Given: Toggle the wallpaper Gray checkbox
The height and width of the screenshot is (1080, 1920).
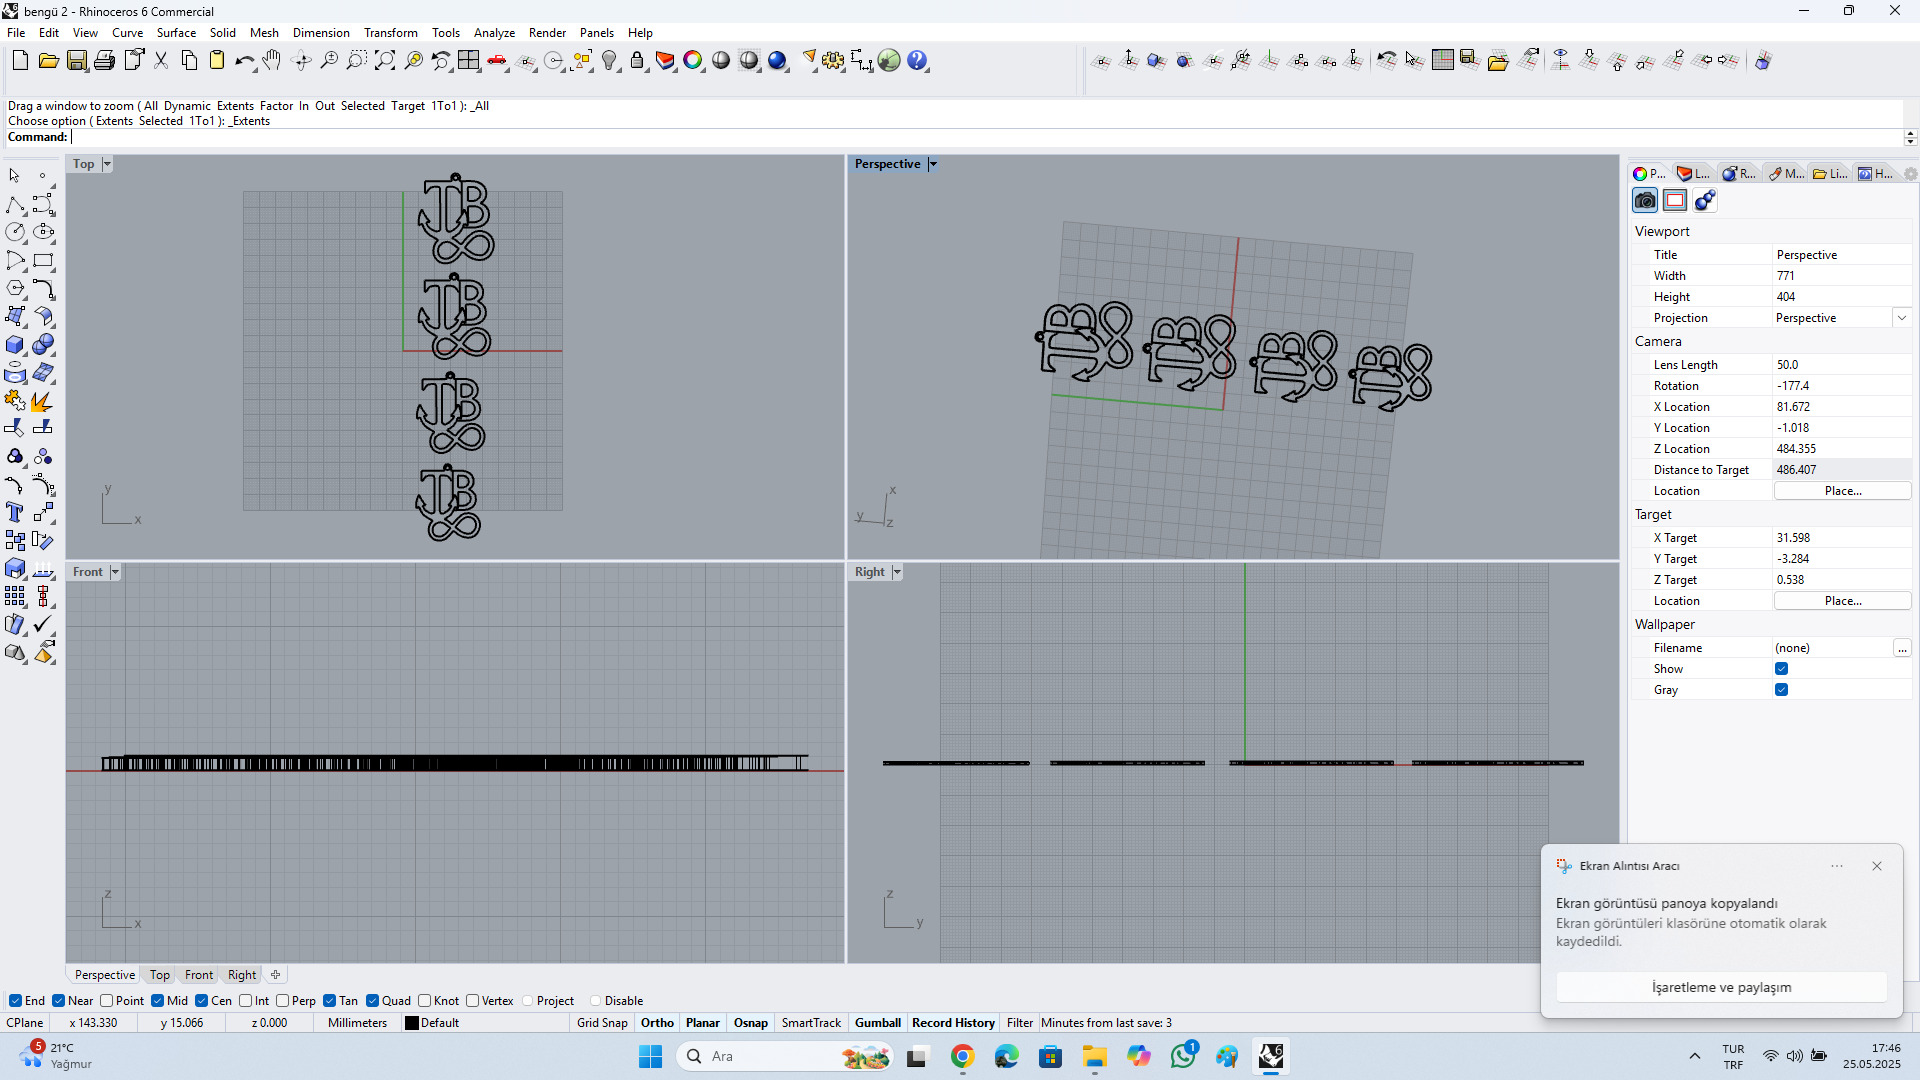Looking at the screenshot, I should [1781, 690].
